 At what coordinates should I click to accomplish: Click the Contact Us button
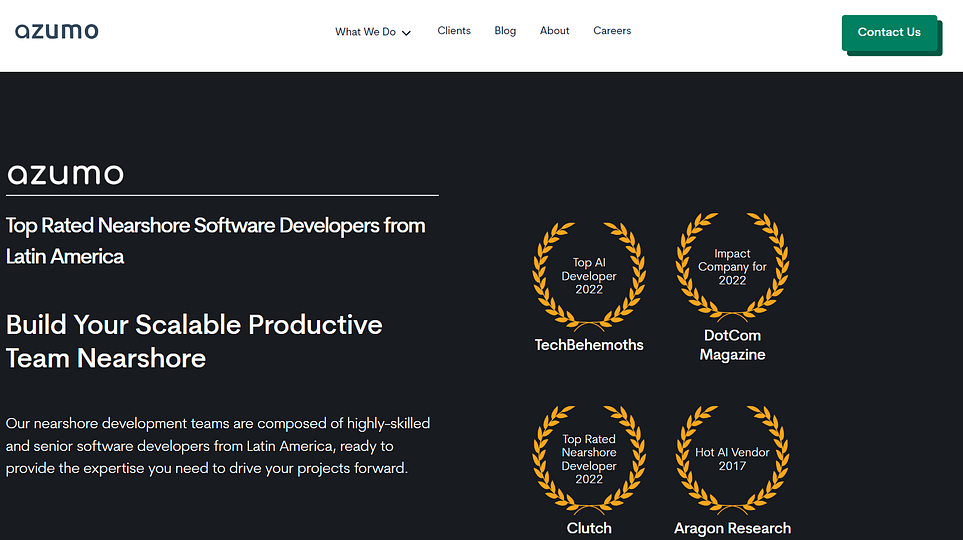(889, 33)
